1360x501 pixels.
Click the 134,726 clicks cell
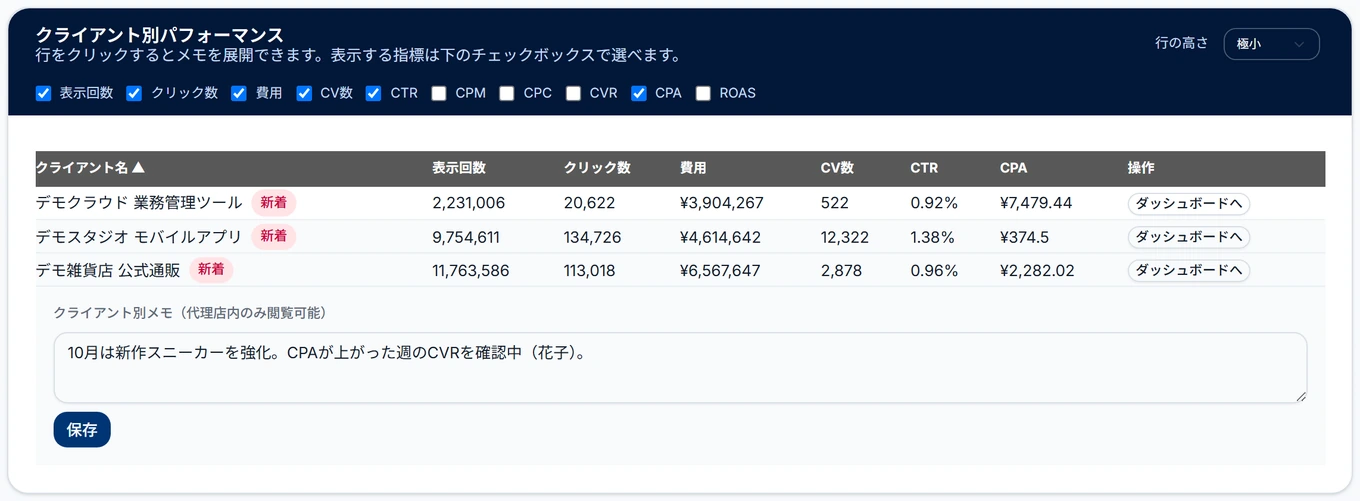[x=593, y=237]
